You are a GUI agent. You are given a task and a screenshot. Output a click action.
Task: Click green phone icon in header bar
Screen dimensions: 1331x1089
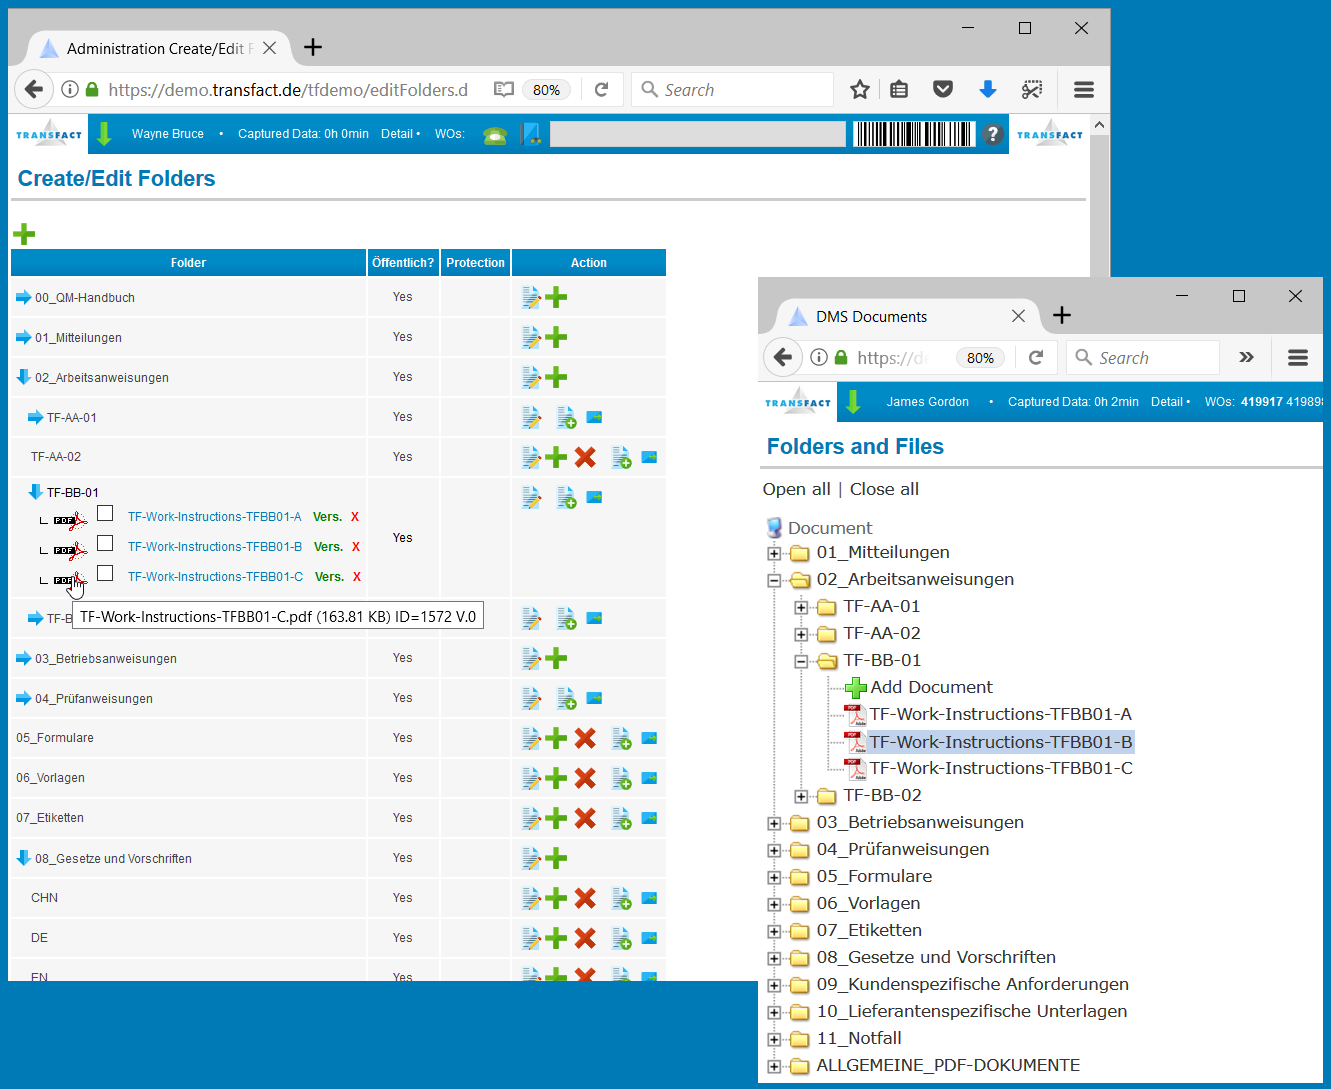(x=495, y=135)
